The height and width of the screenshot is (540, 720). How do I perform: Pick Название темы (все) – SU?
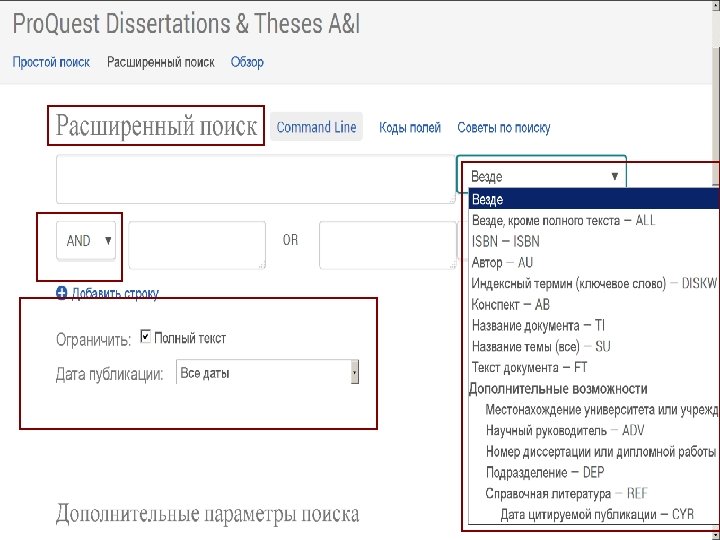coord(594,346)
